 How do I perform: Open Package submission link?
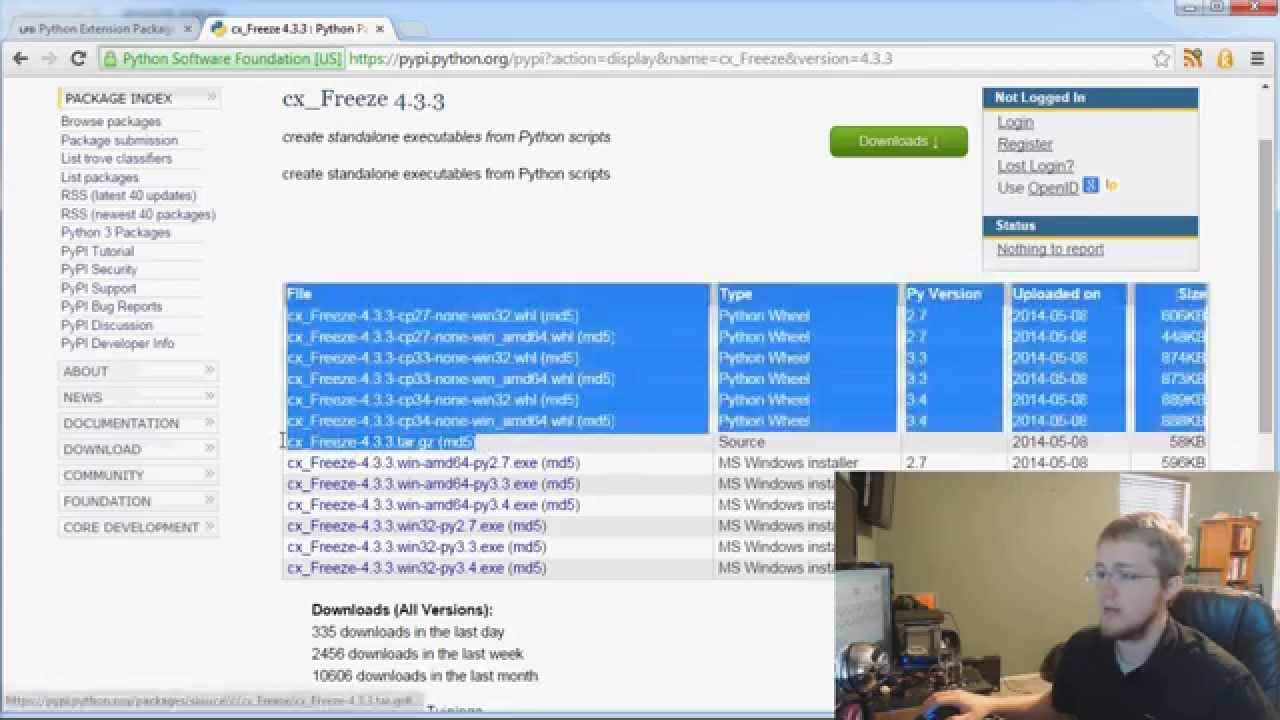(119, 140)
